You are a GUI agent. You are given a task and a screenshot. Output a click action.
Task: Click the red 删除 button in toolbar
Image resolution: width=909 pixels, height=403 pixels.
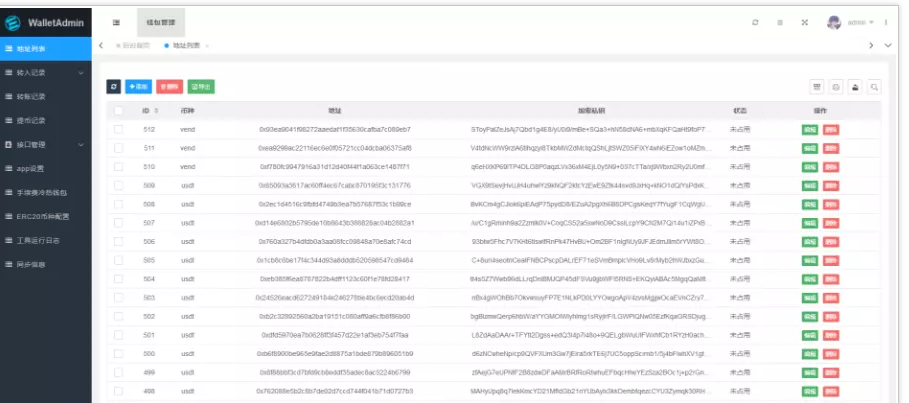(x=169, y=86)
